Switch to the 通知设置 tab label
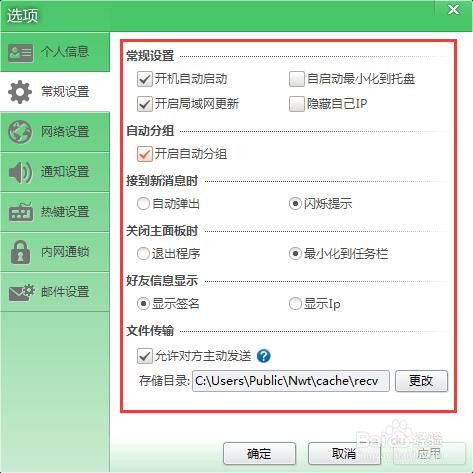 click(65, 172)
